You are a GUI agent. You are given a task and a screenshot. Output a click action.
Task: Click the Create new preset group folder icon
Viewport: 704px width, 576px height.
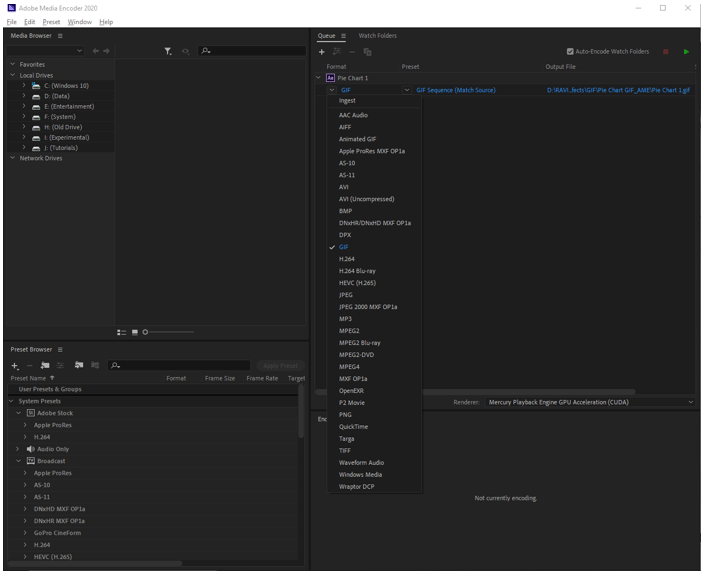pyautogui.click(x=45, y=365)
